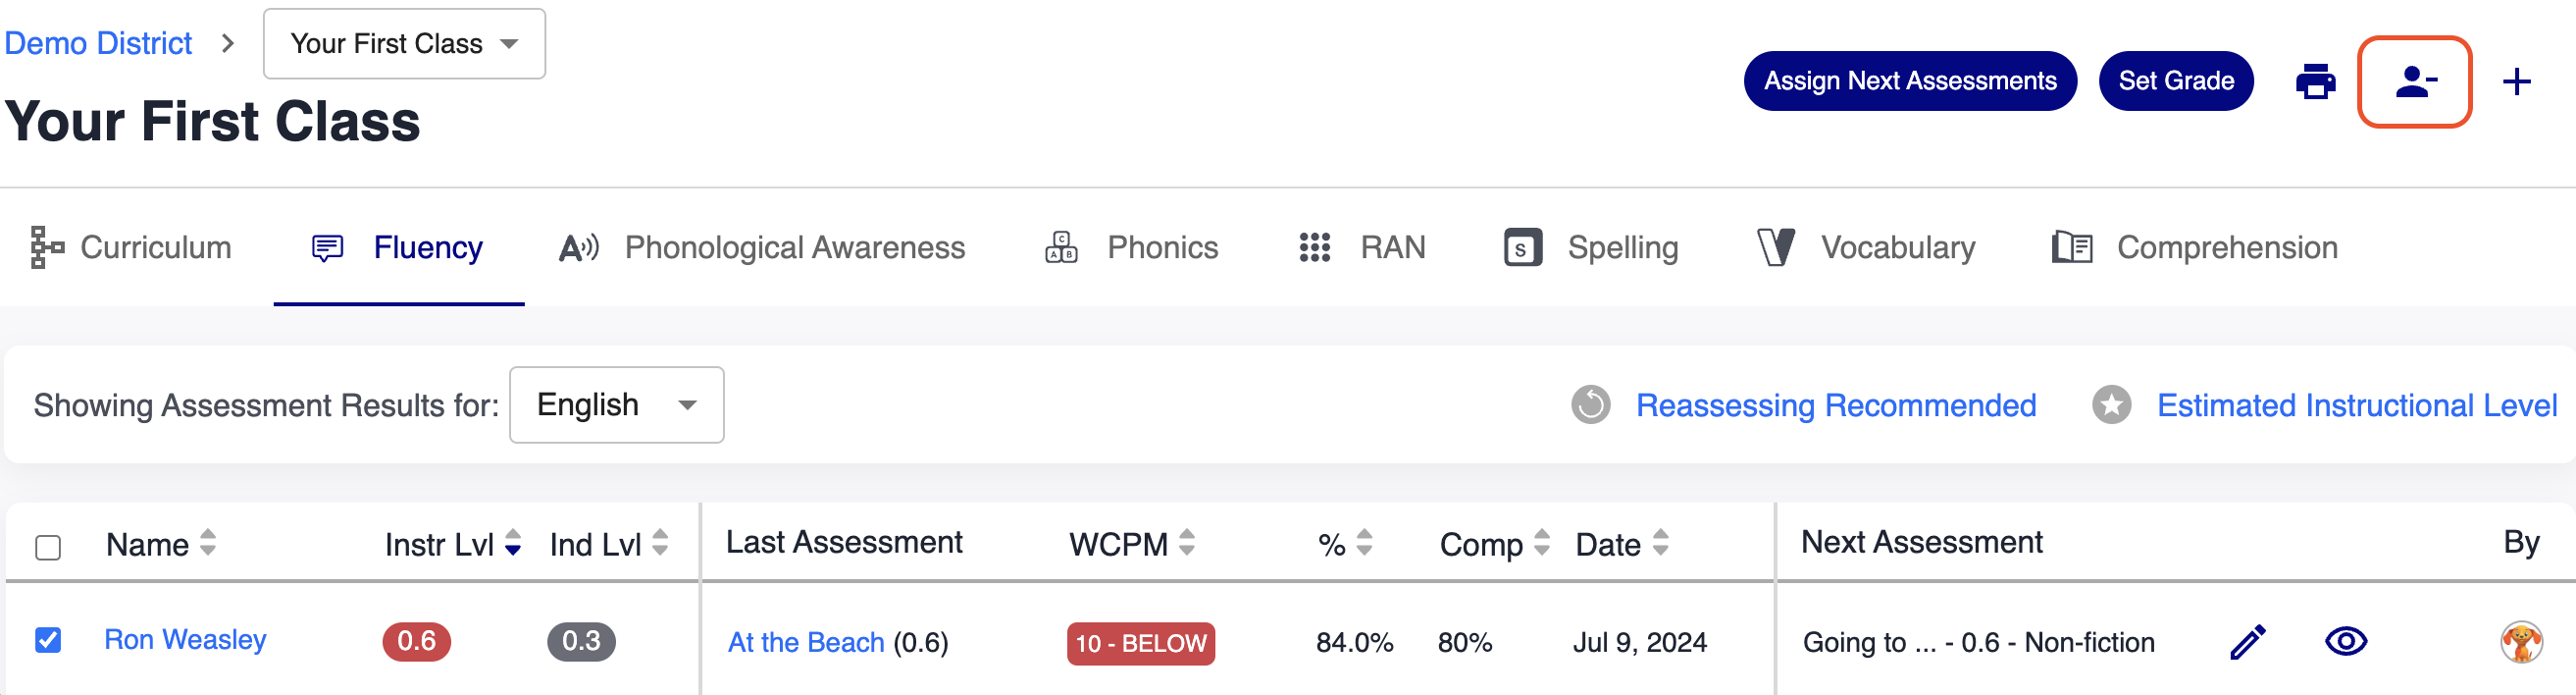Open the Your First Class dropdown

(x=404, y=44)
